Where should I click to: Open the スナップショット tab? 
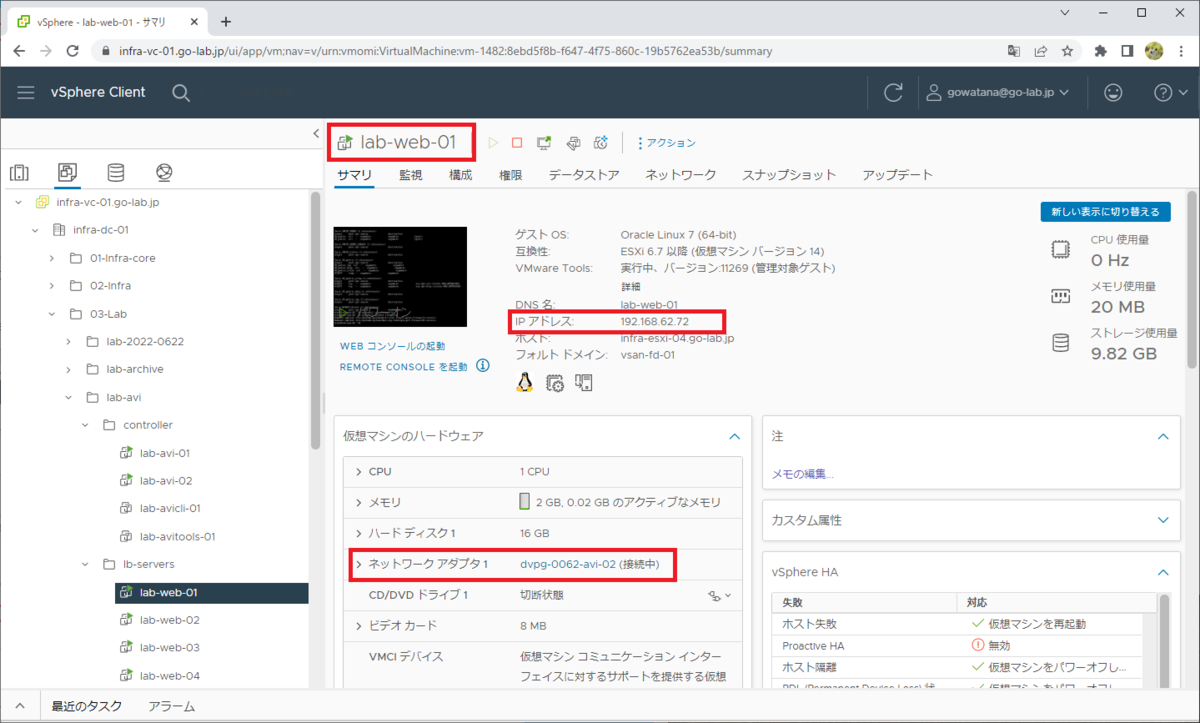[789, 175]
